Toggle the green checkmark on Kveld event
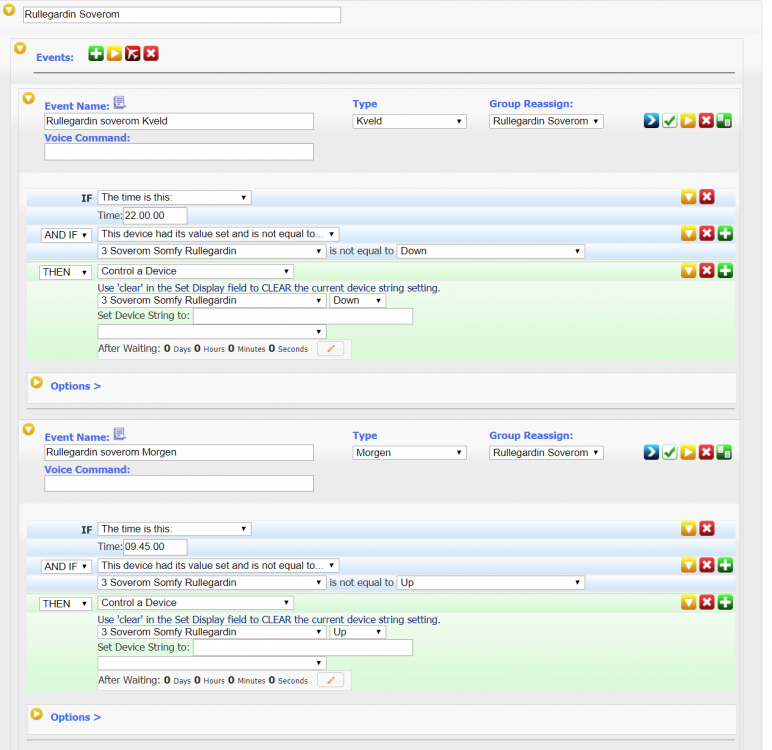Viewport: 772px width, 750px height. [x=670, y=121]
